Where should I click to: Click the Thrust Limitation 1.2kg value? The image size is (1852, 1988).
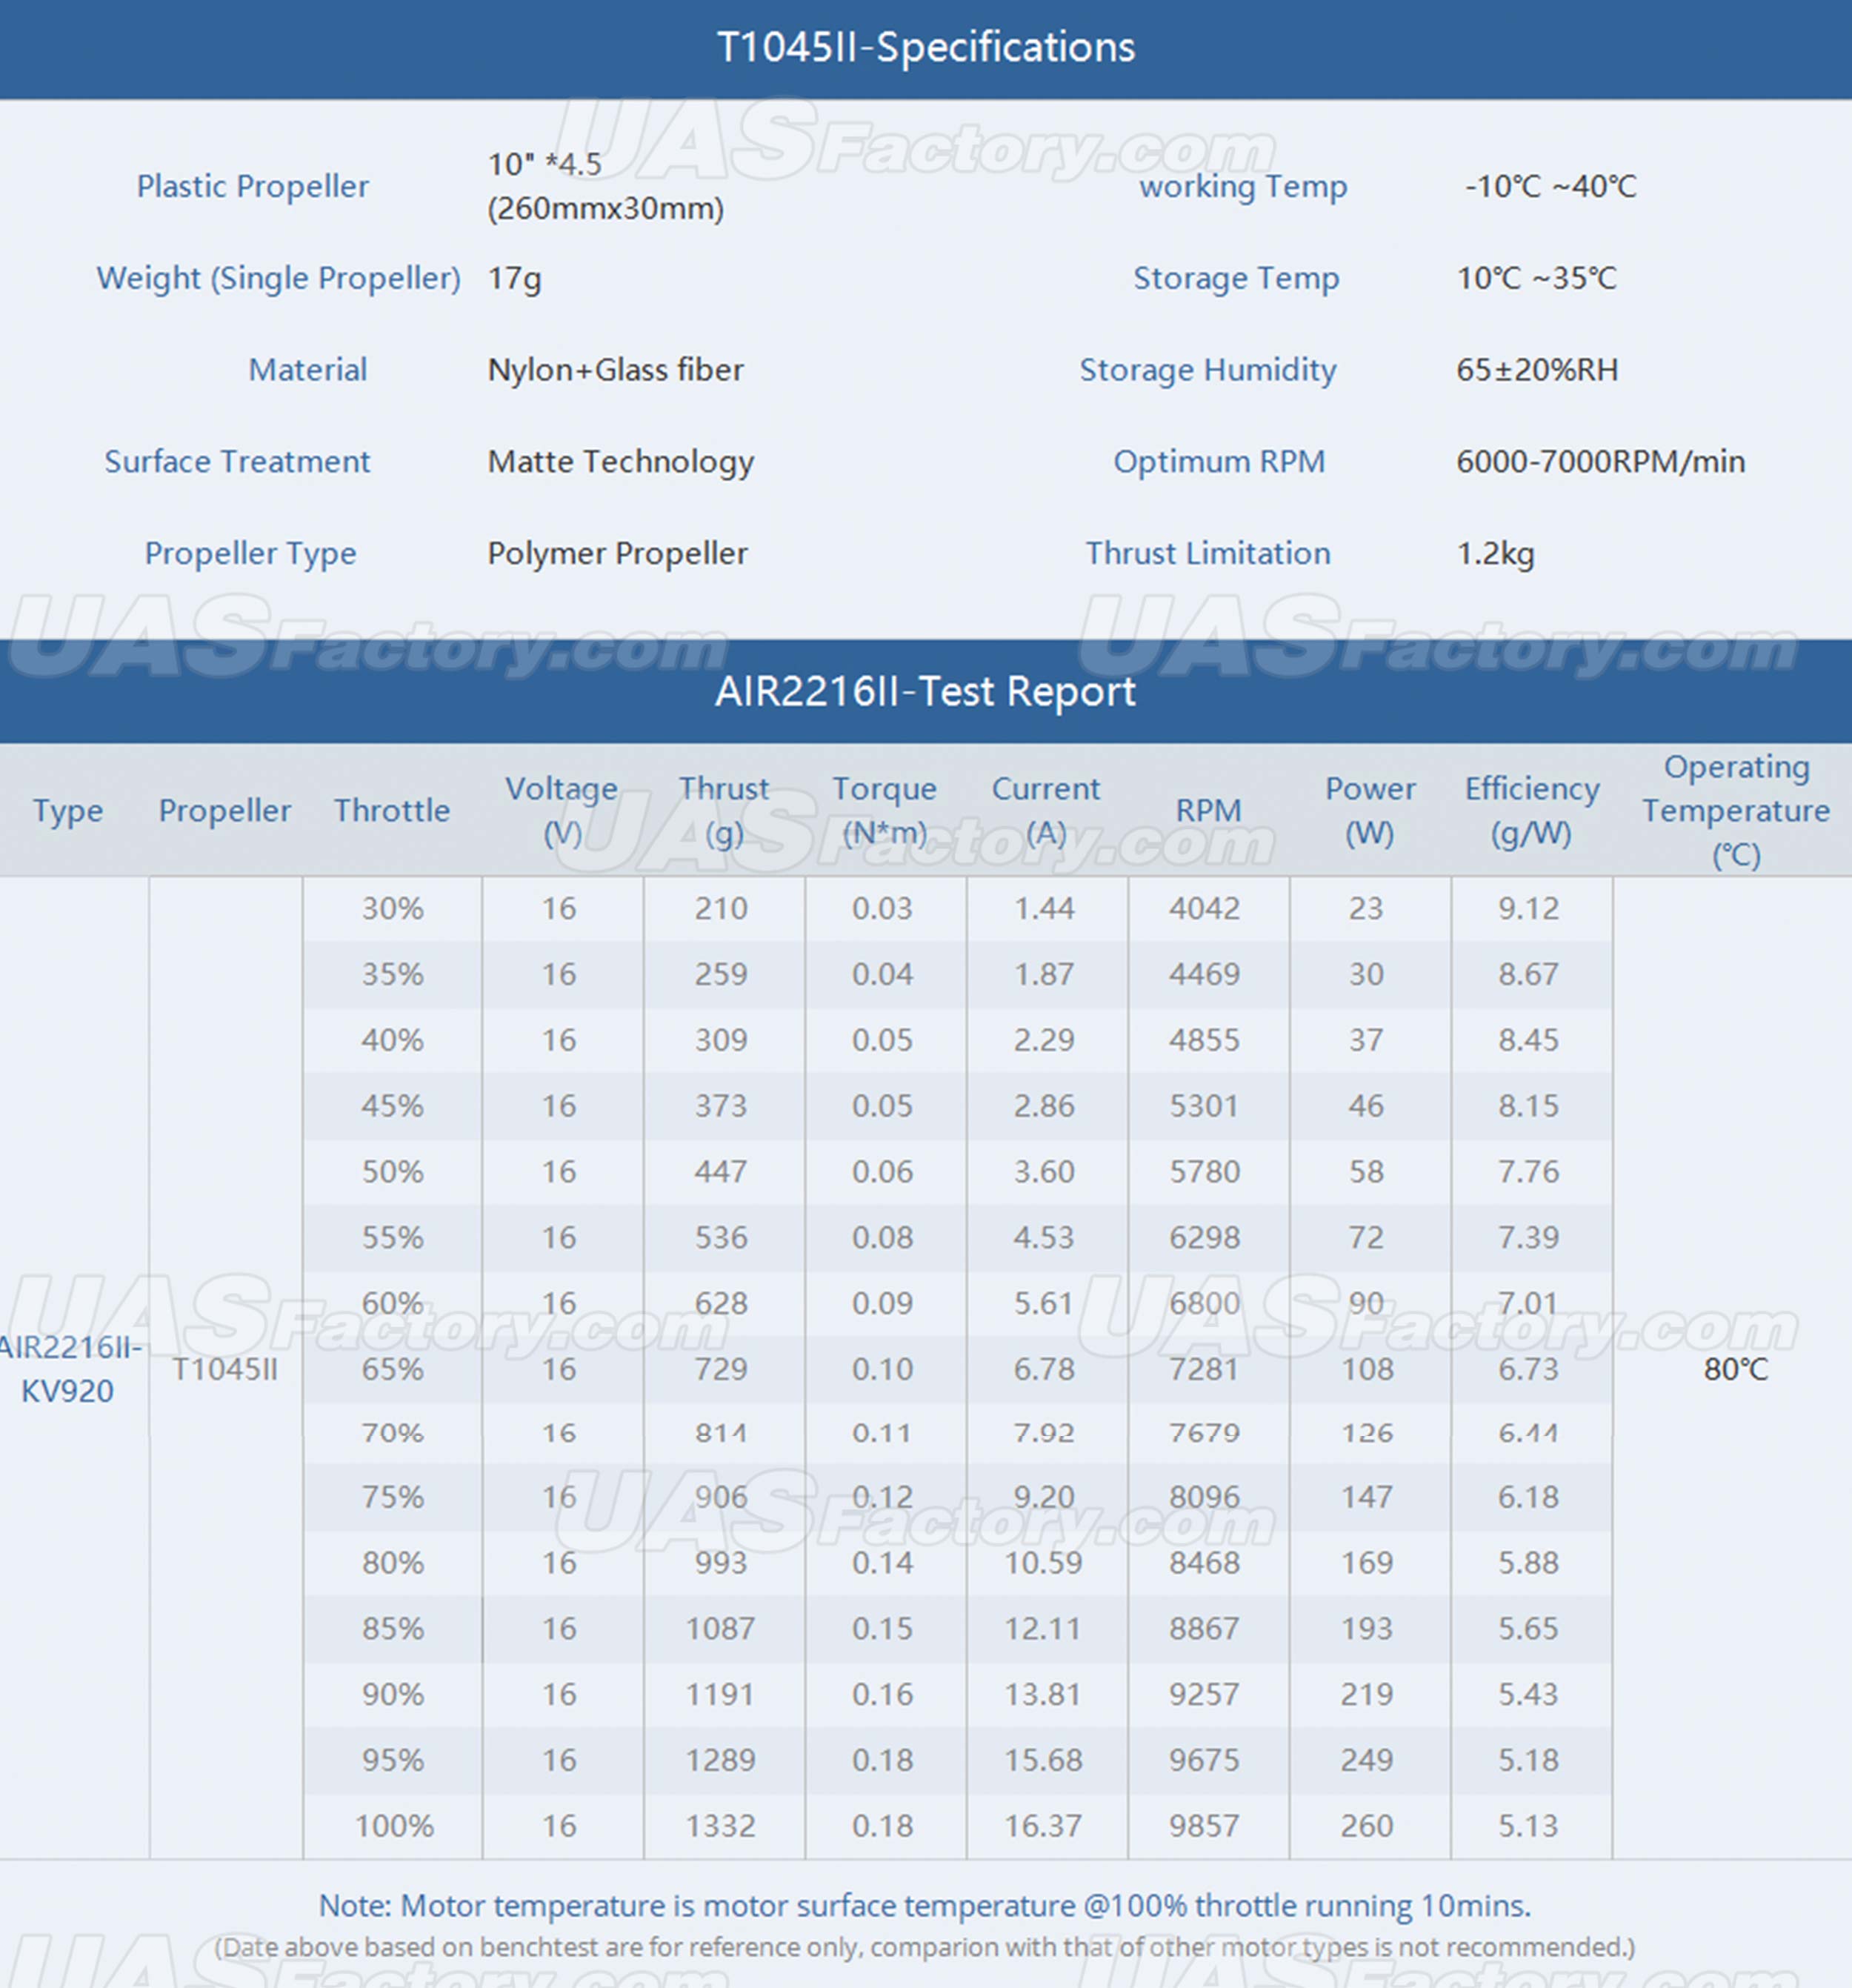(x=1495, y=553)
